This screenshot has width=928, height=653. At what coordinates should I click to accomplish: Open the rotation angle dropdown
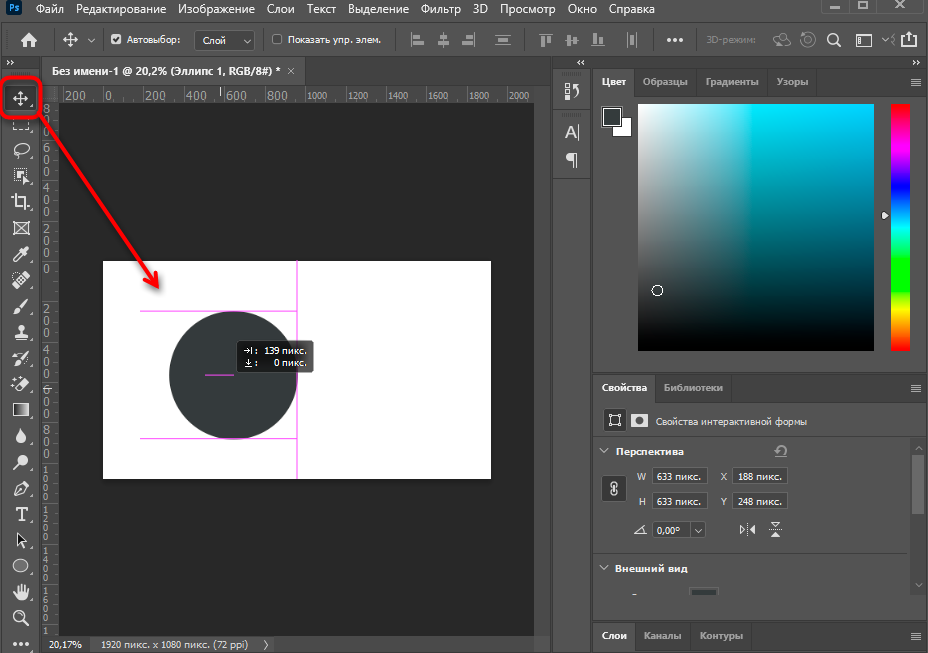(698, 530)
